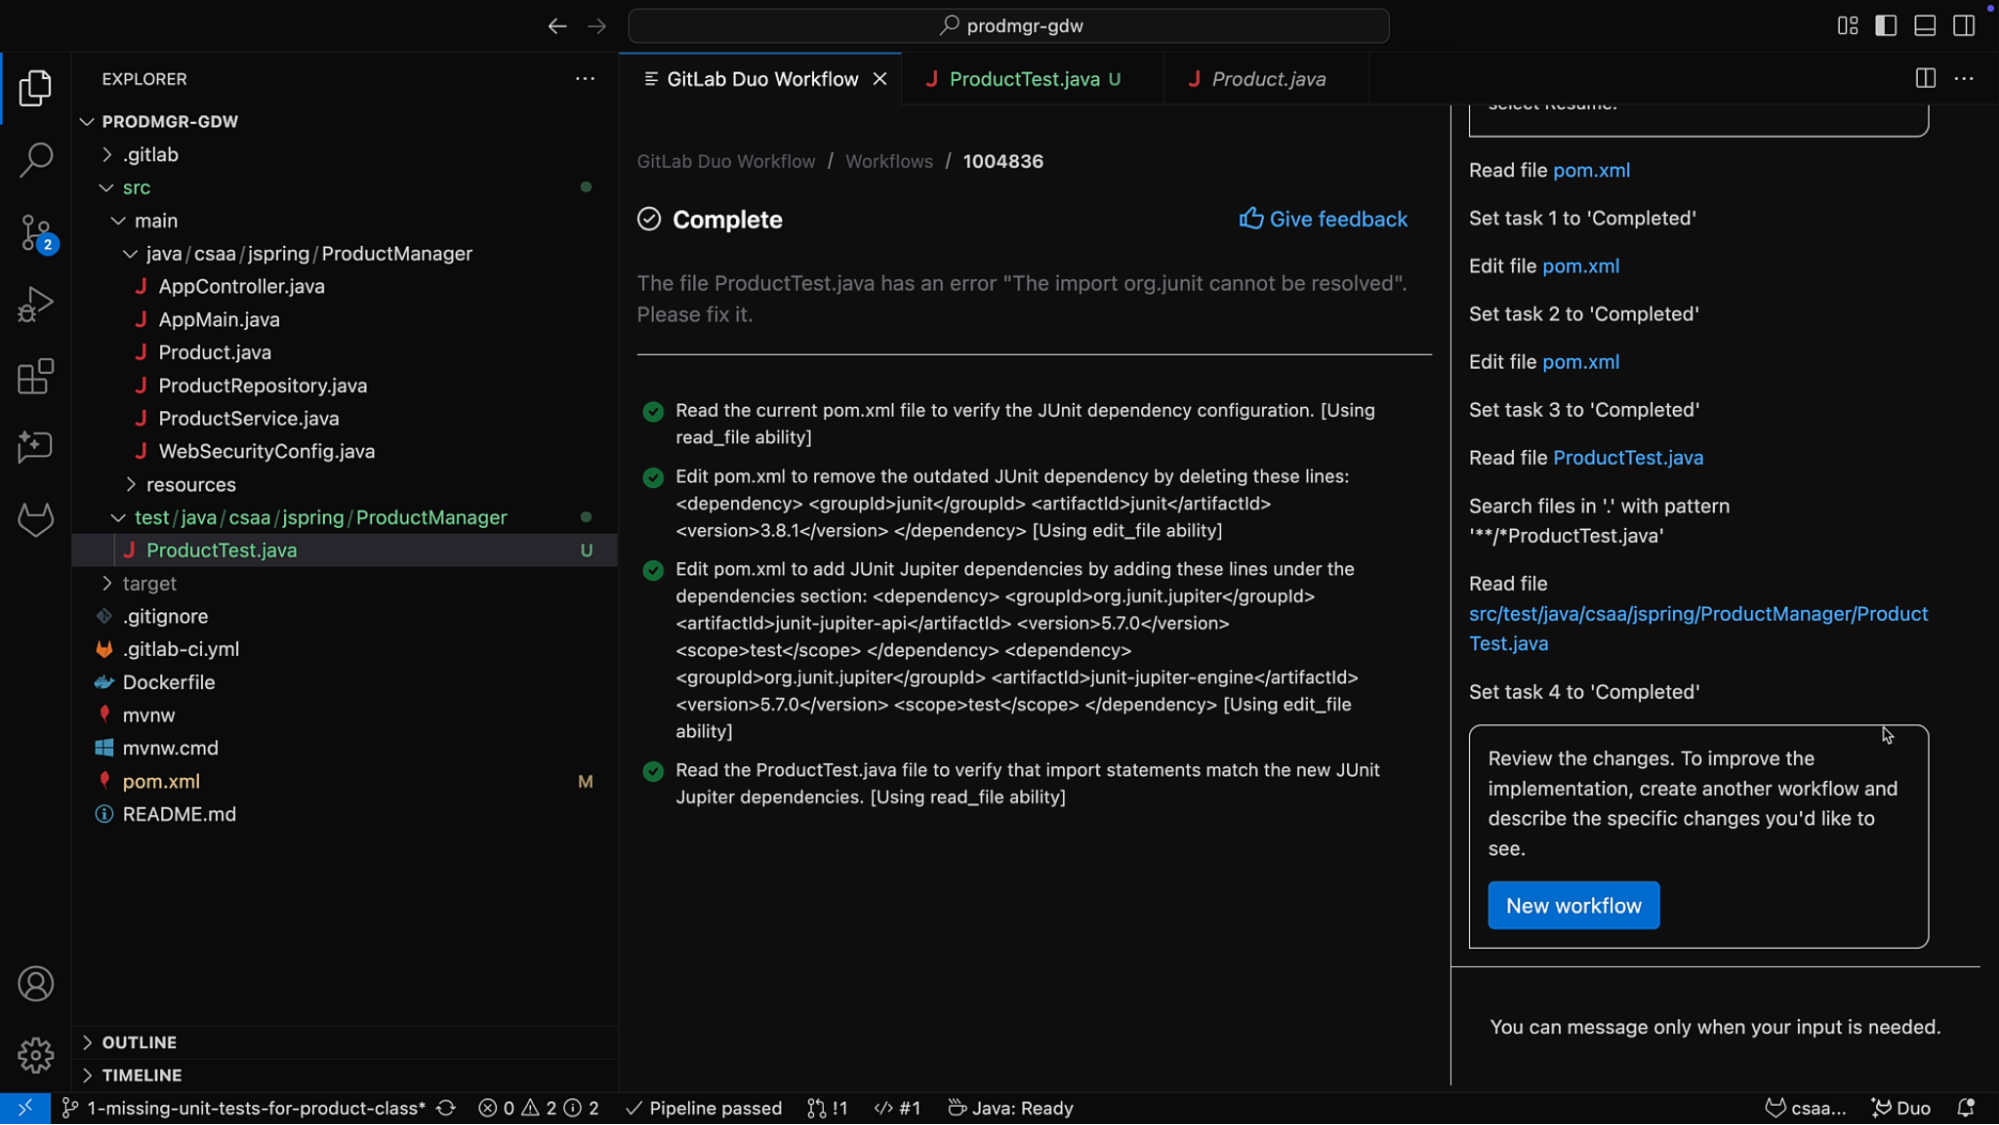Toggle secondary side bar visibility
Screen dimensions: 1999x1125
pos(1964,26)
